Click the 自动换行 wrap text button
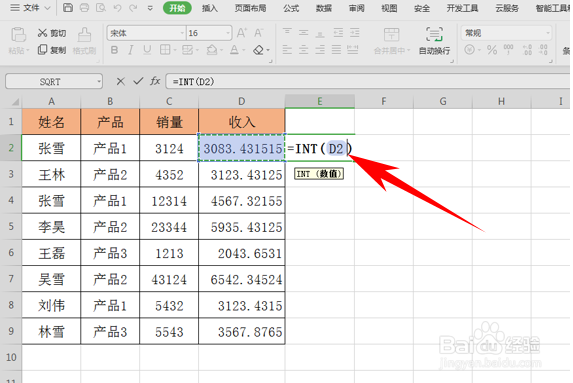This screenshot has width=573, height=383. (x=434, y=41)
